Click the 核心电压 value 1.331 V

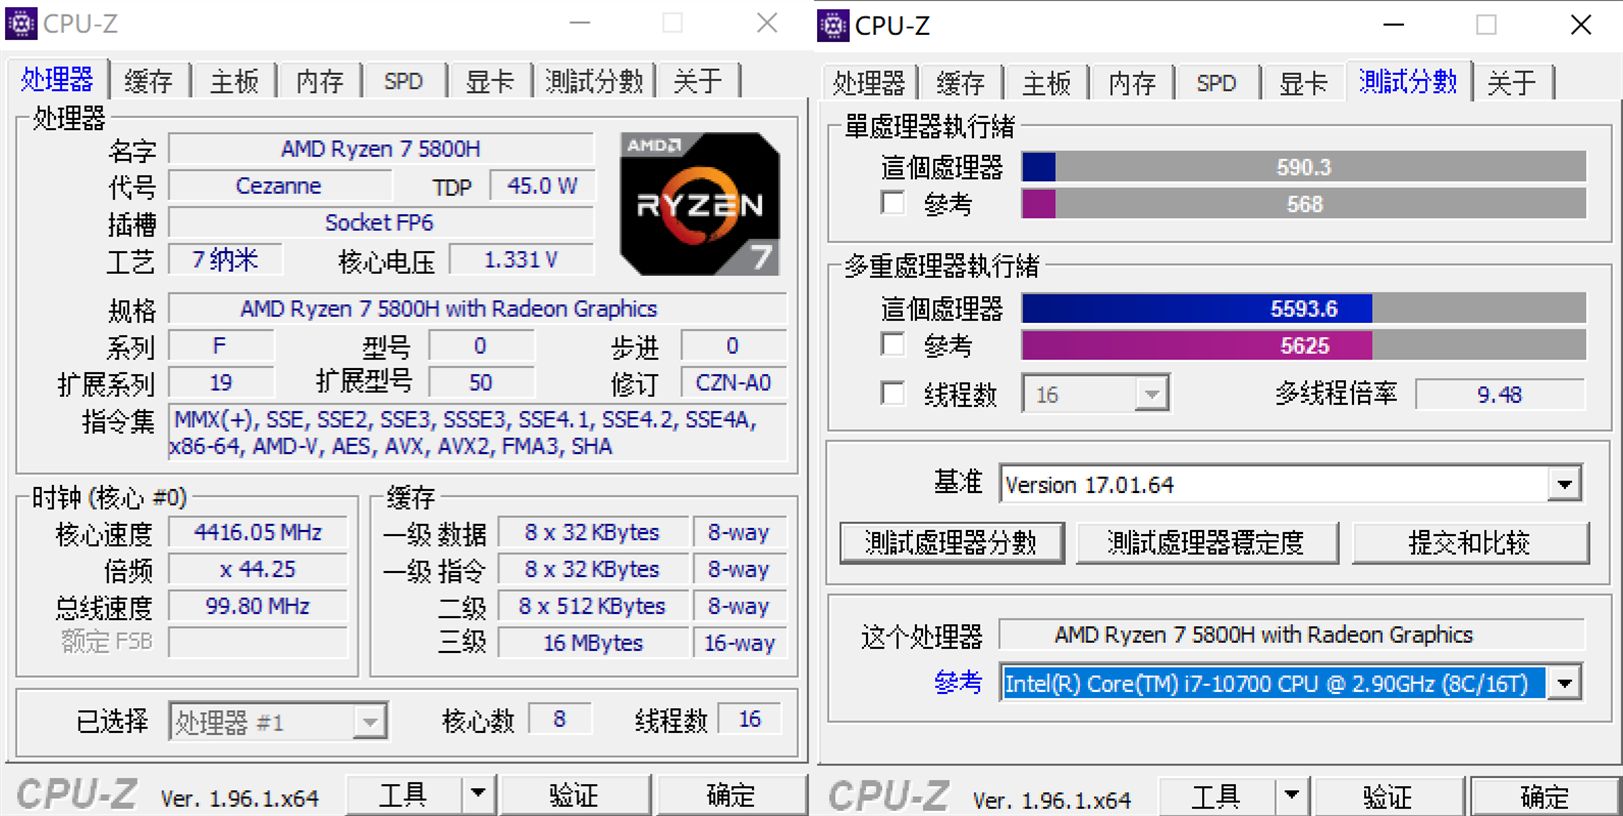(521, 260)
